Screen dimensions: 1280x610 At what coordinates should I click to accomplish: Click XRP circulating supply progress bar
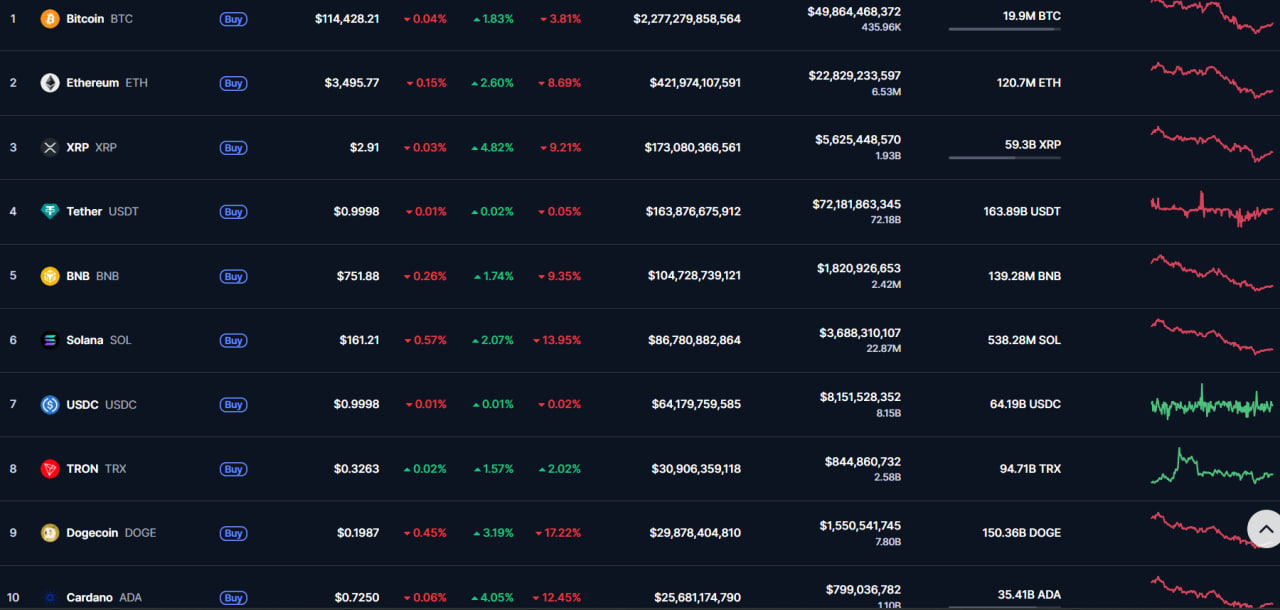tap(1004, 158)
